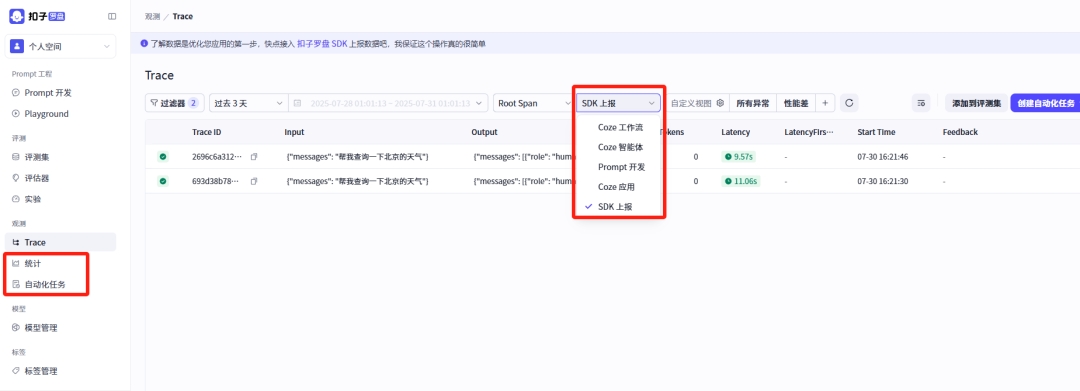
Task: Click the date range input field
Action: click(x=388, y=103)
